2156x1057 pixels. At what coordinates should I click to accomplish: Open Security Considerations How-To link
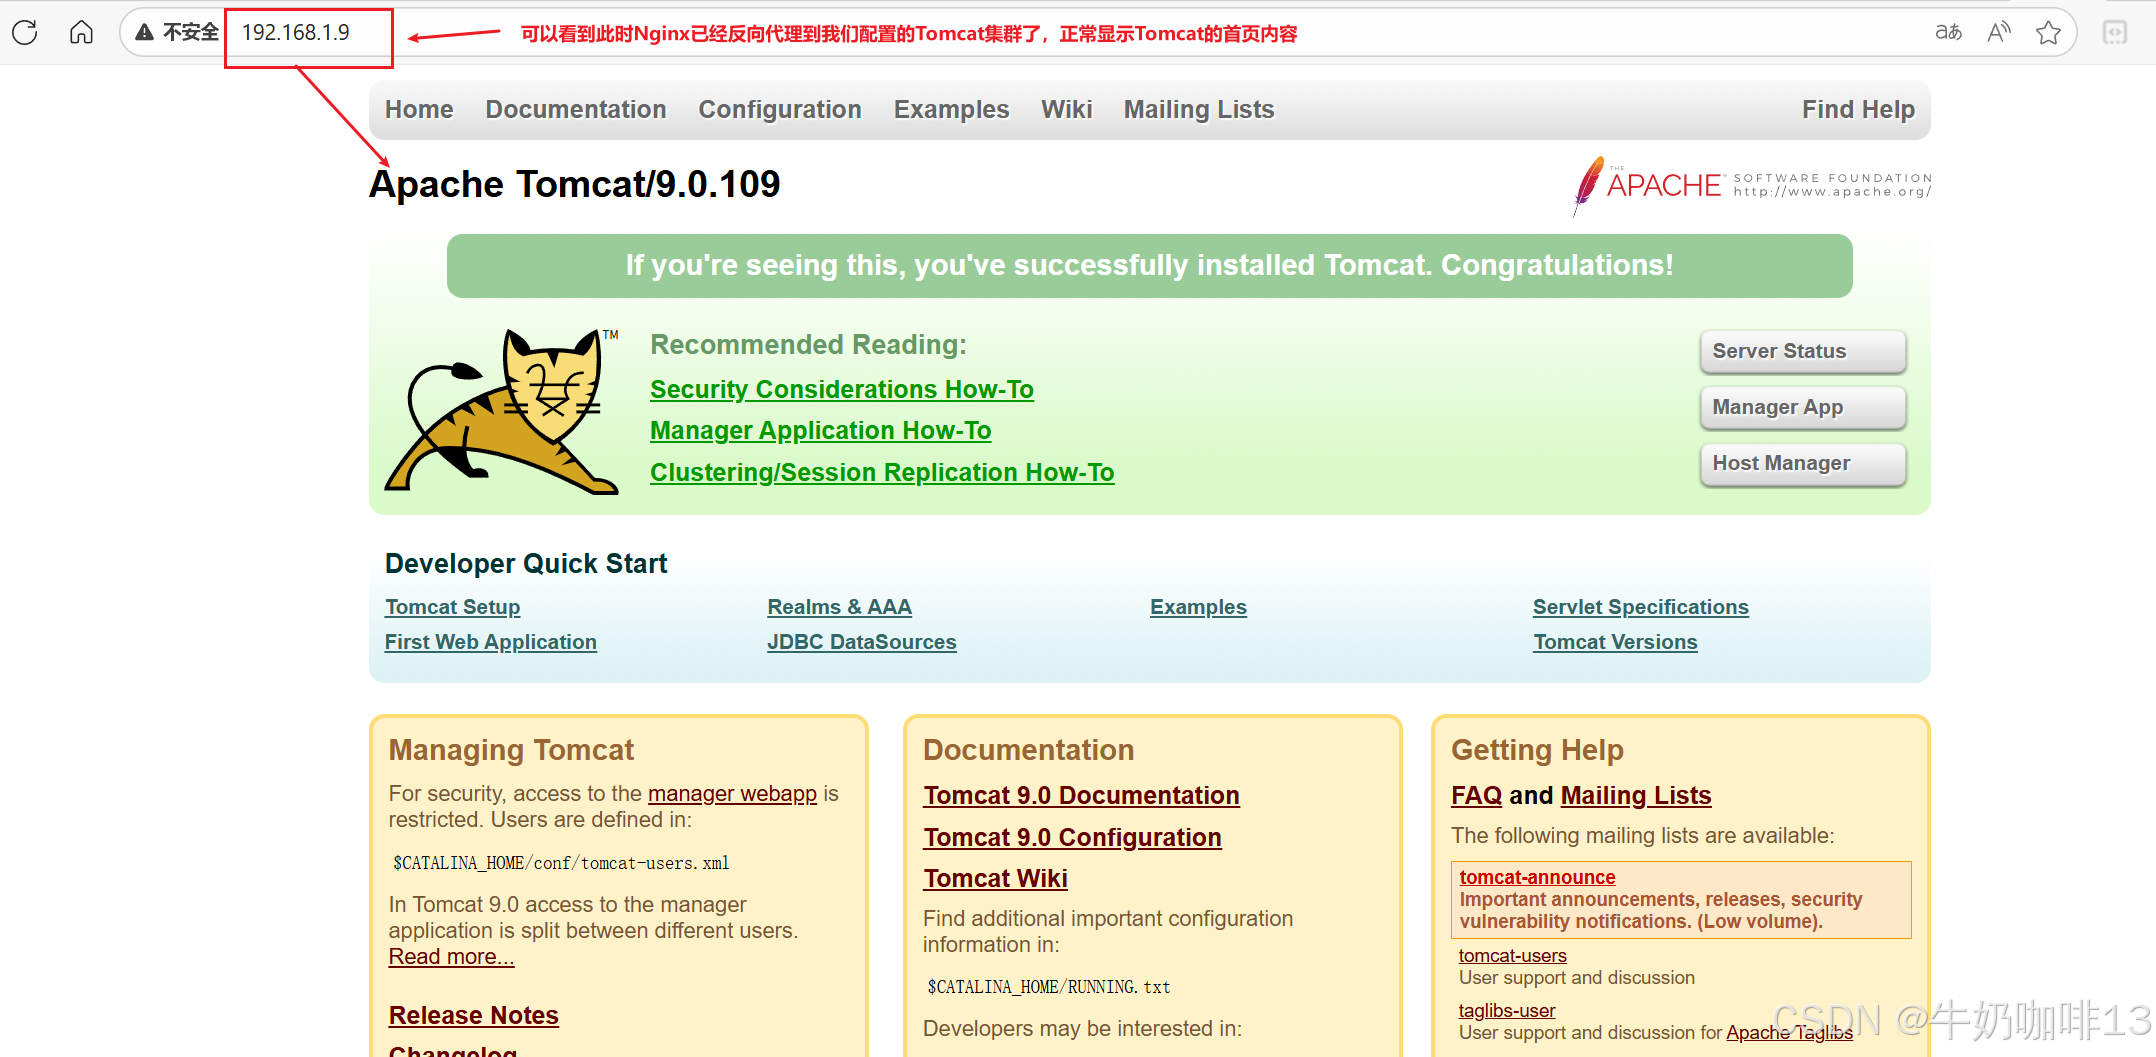[x=842, y=389]
